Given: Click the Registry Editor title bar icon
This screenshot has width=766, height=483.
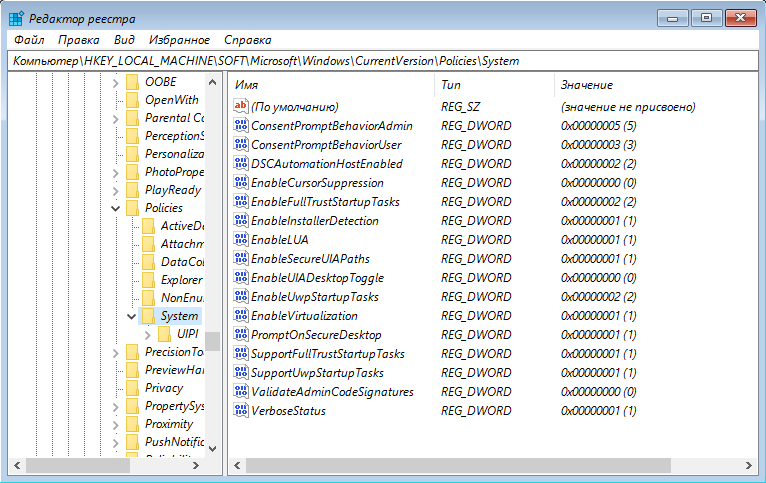Looking at the screenshot, I should (17, 17).
